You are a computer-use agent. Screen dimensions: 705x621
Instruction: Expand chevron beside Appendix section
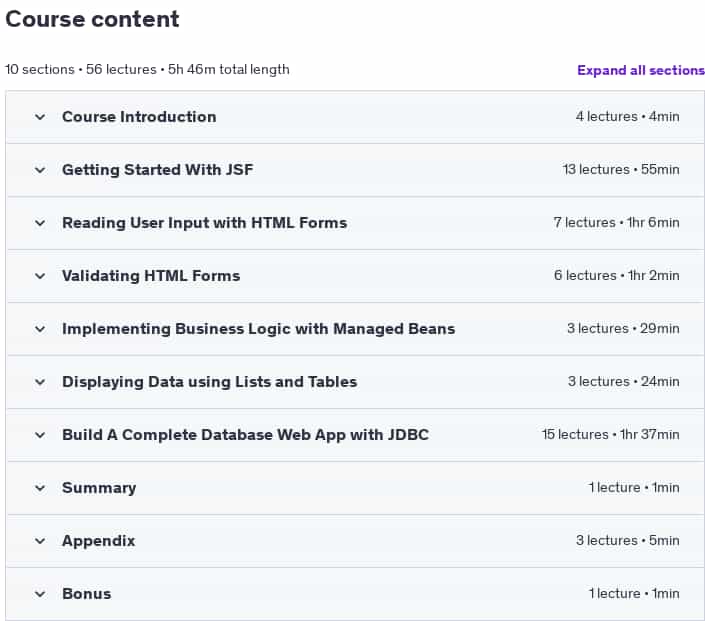click(x=40, y=541)
